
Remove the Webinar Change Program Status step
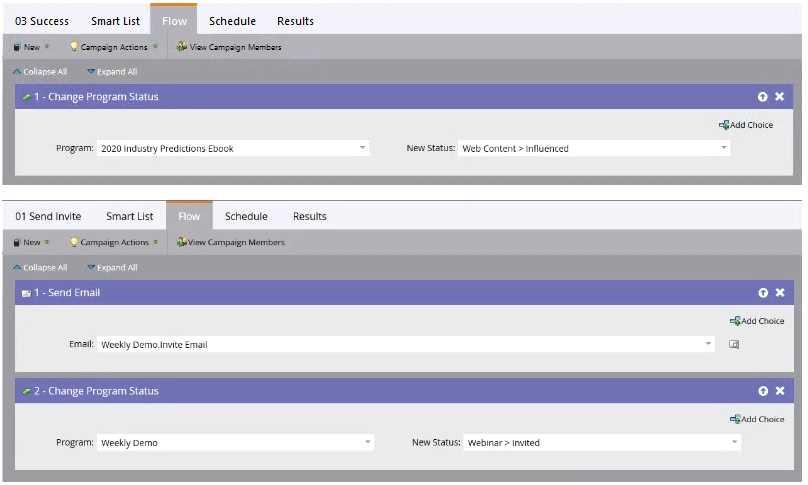click(780, 391)
